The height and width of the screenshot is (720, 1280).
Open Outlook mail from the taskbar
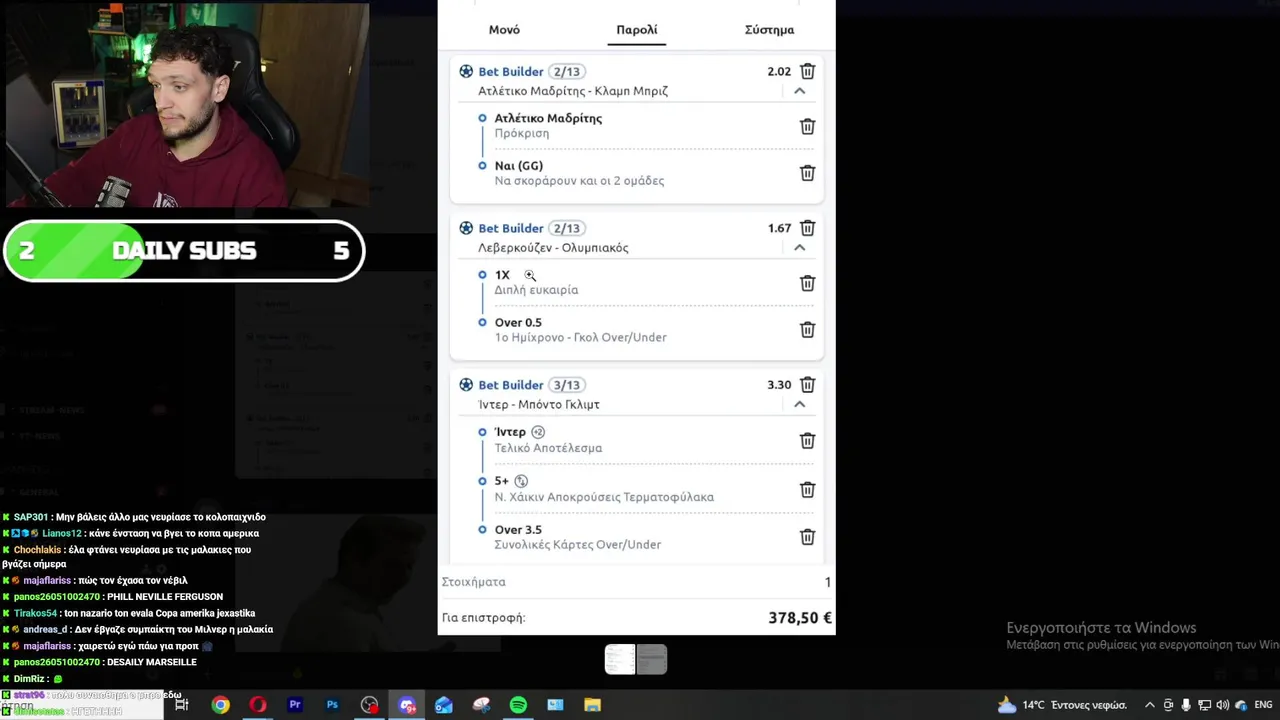[x=444, y=705]
